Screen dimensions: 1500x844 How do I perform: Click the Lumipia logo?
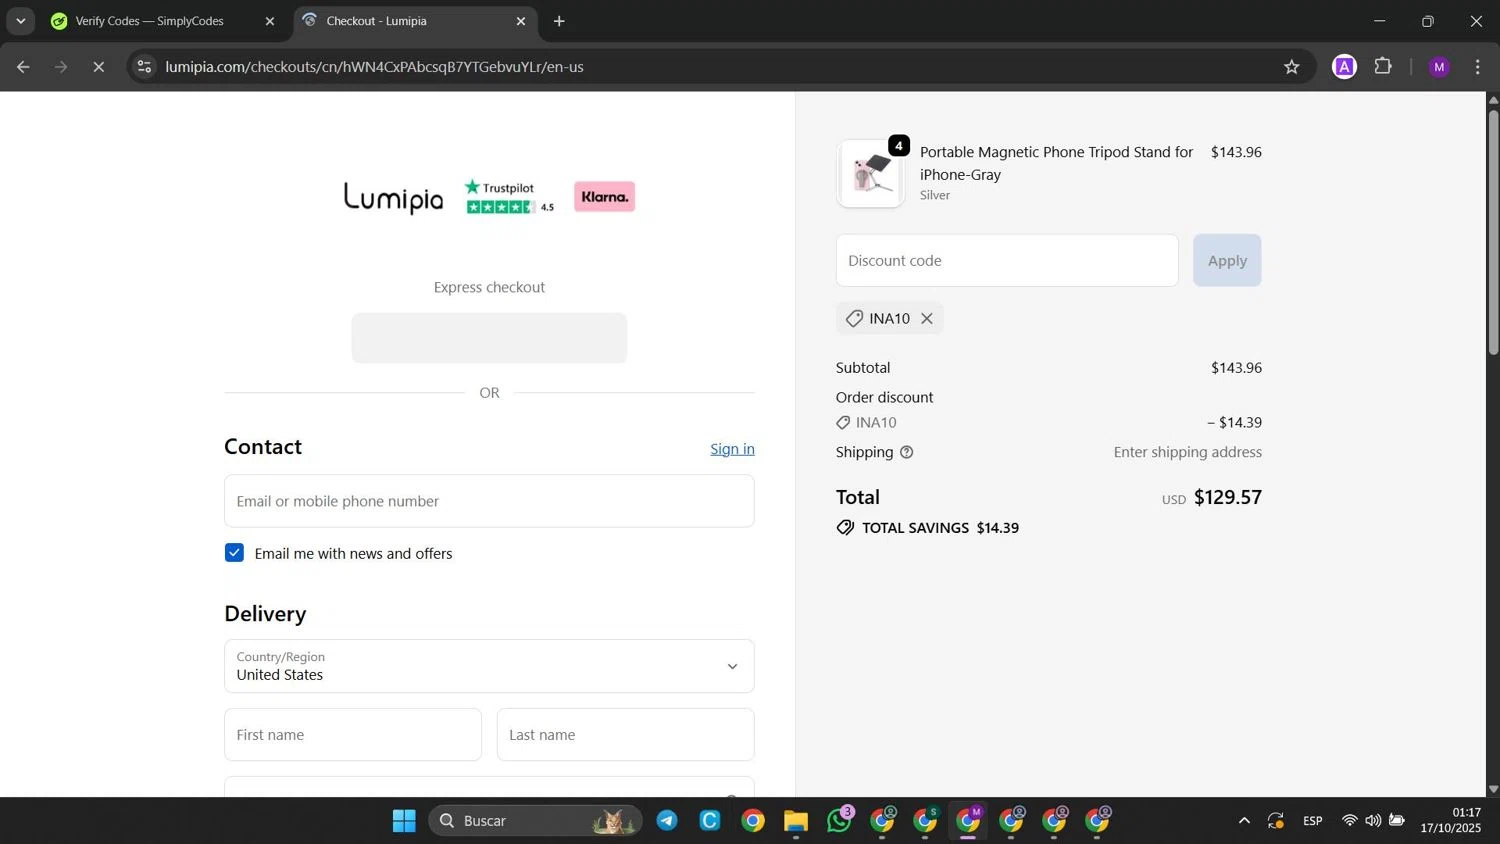click(394, 197)
